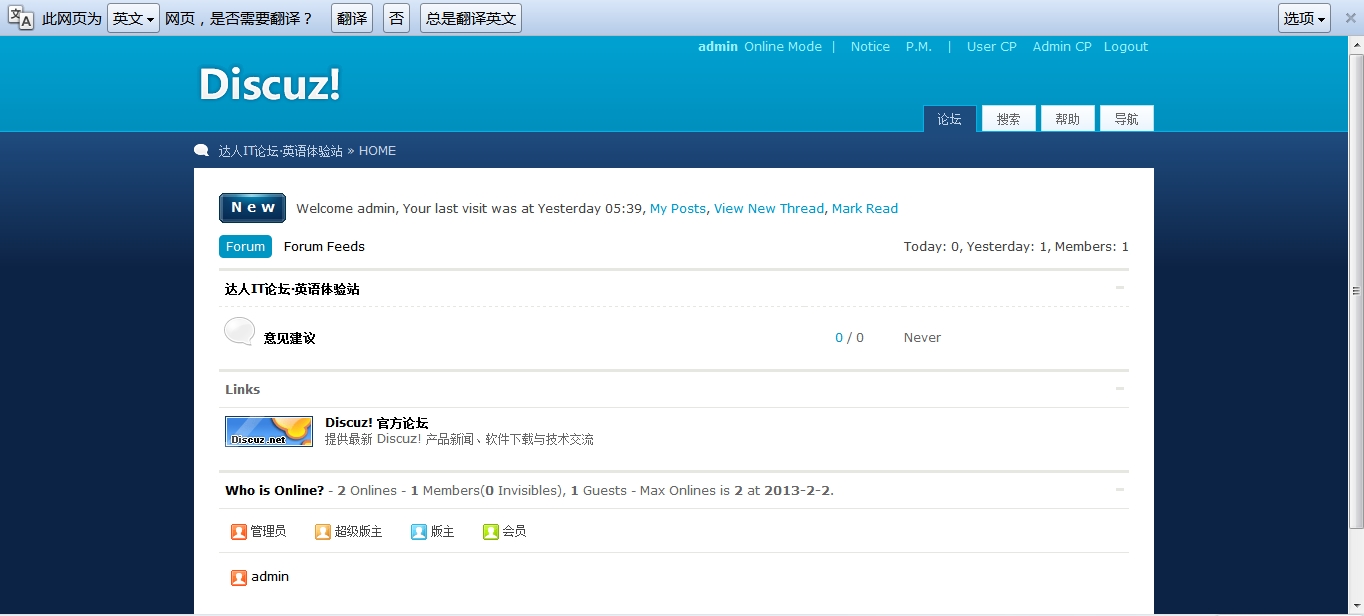The width and height of the screenshot is (1364, 616).
Task: Collapse the Who is Online section
Action: (x=1120, y=490)
